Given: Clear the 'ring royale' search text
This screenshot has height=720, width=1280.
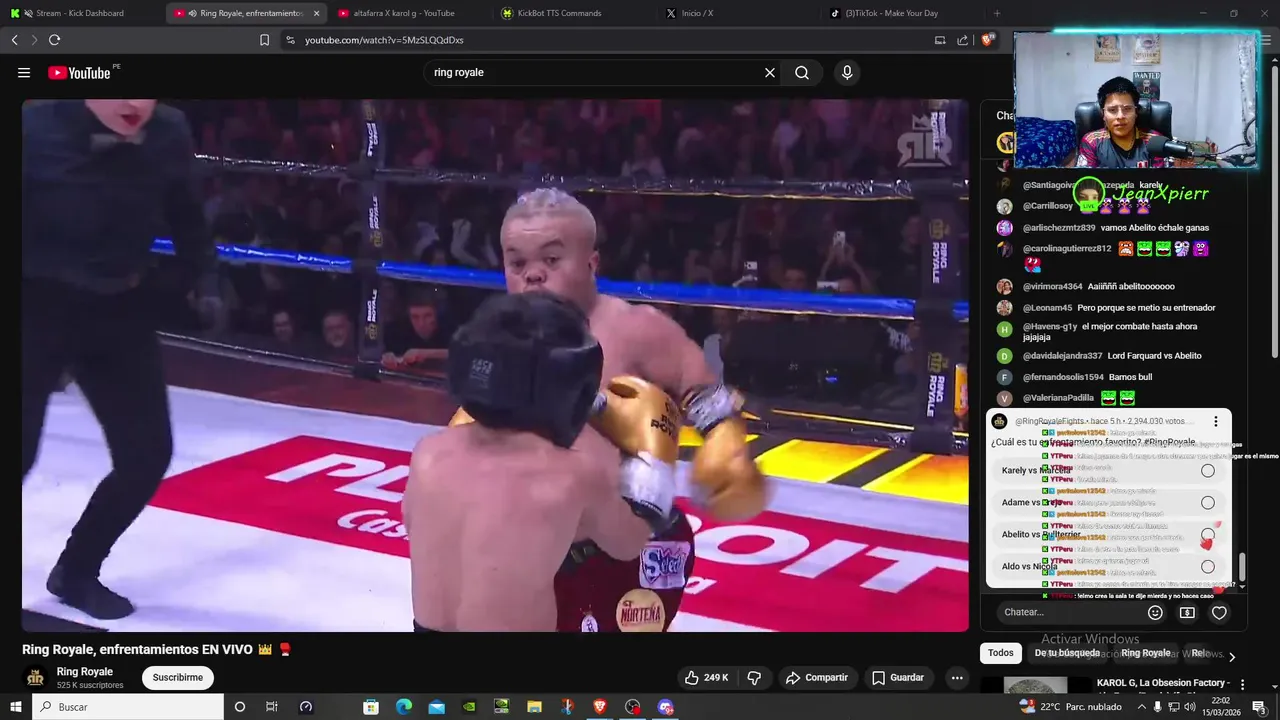Looking at the screenshot, I should coord(770,73).
